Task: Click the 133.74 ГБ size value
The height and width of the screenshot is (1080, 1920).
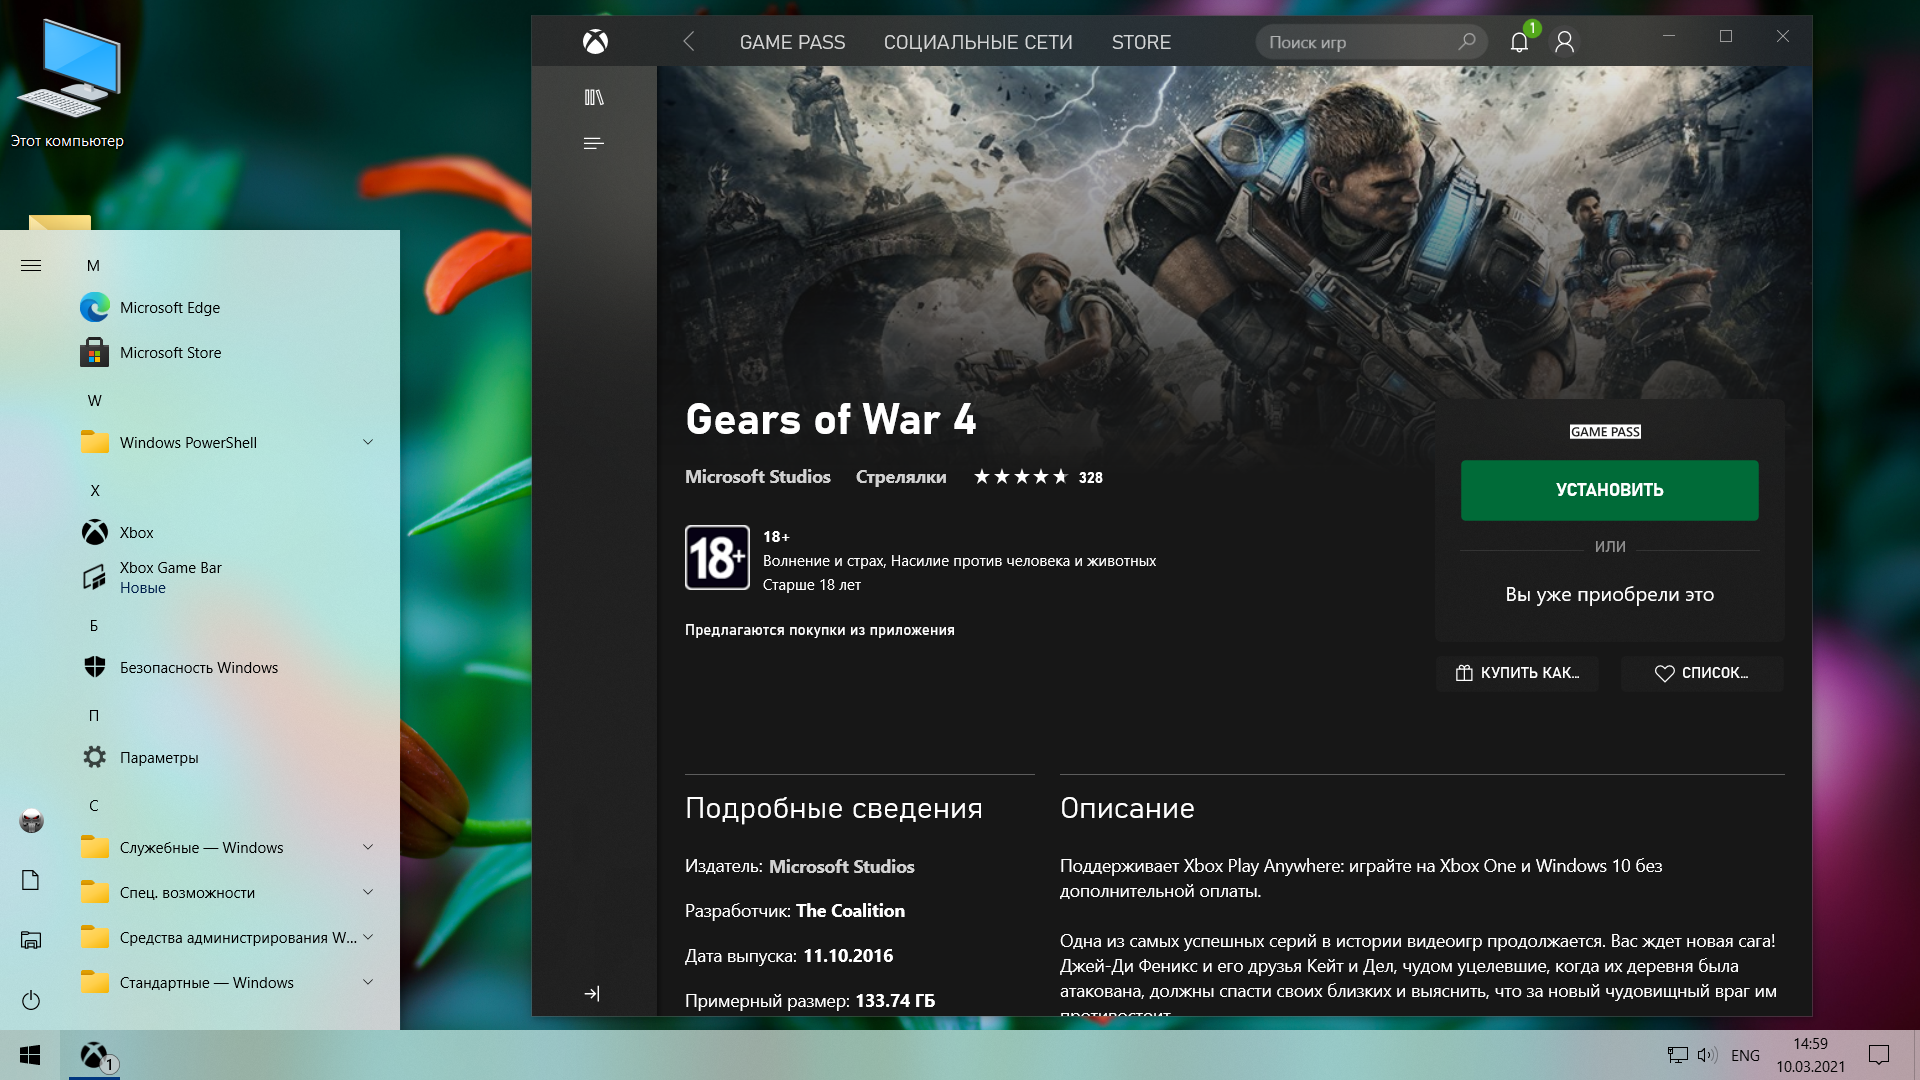Action: click(895, 1001)
